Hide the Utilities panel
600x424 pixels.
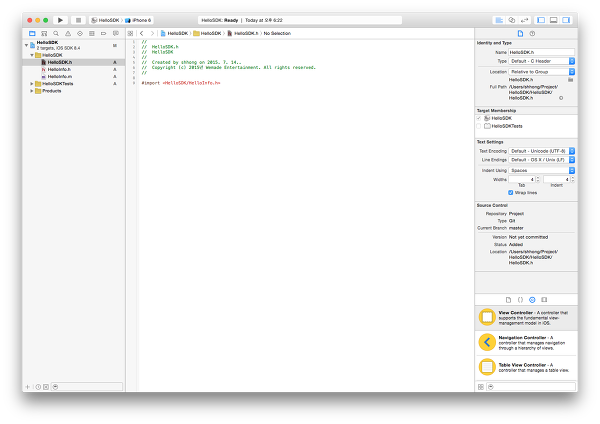[x=566, y=20]
